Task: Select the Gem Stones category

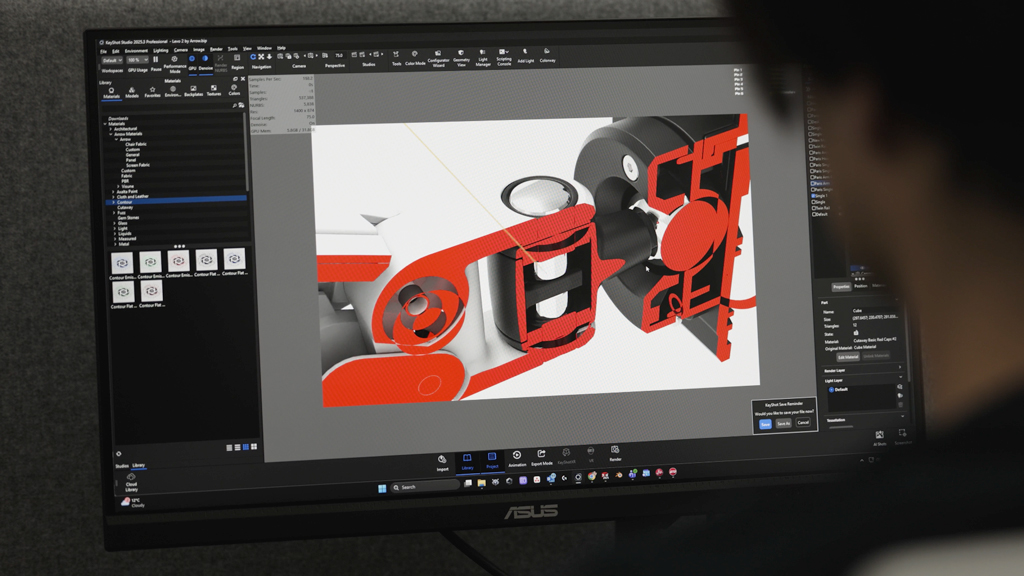Action: click(129, 217)
